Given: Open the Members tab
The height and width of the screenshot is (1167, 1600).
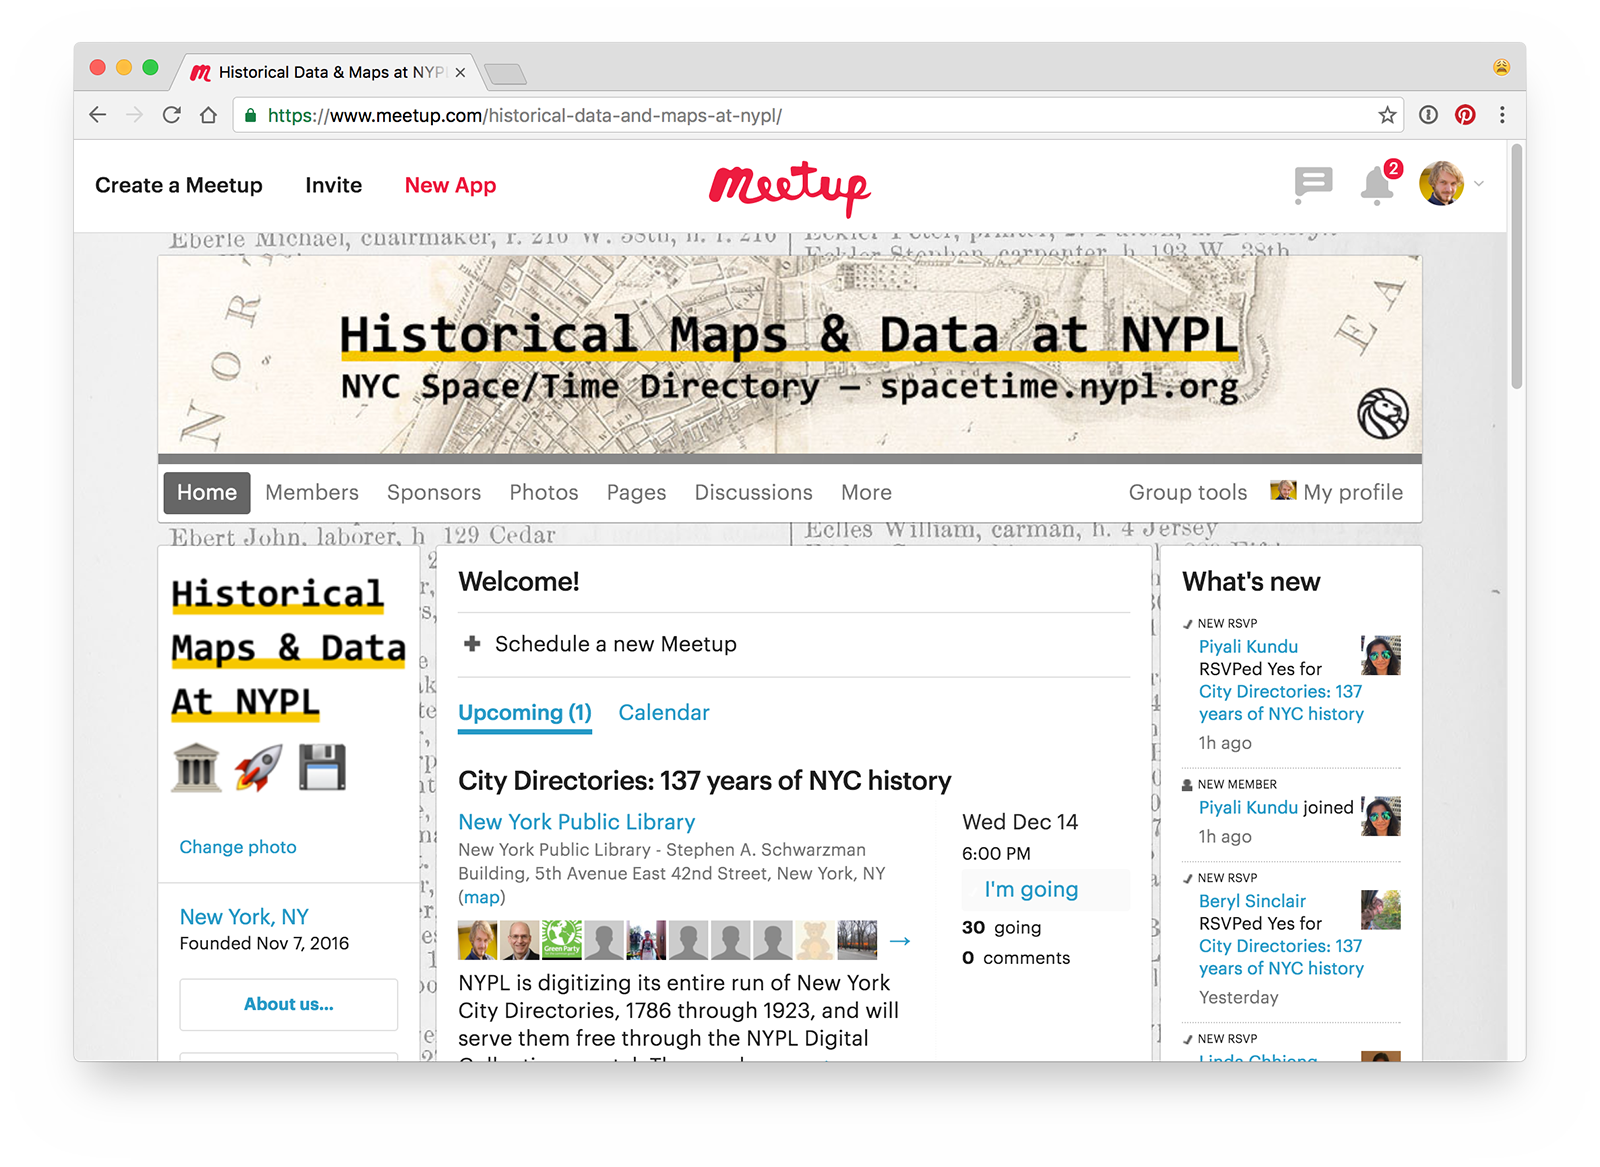Looking at the screenshot, I should click(x=312, y=492).
